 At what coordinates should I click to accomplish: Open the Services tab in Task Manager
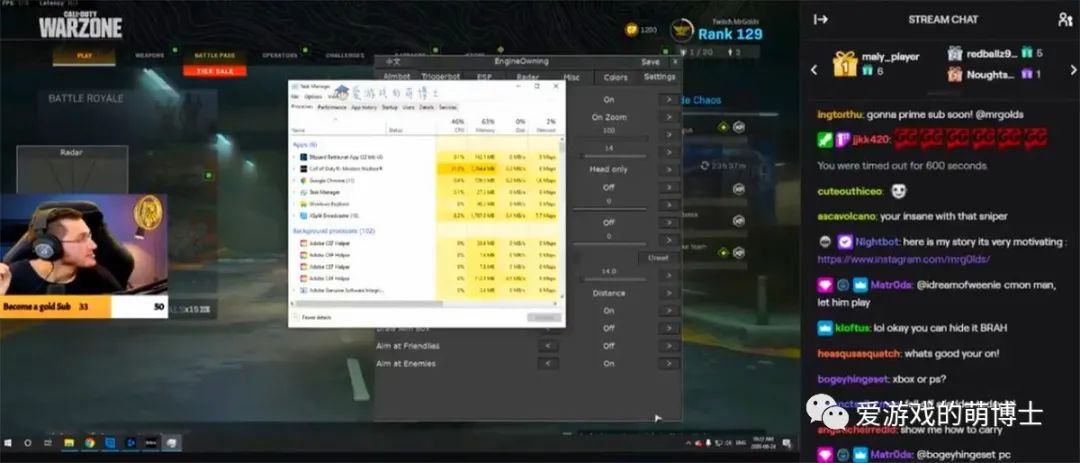click(x=448, y=107)
